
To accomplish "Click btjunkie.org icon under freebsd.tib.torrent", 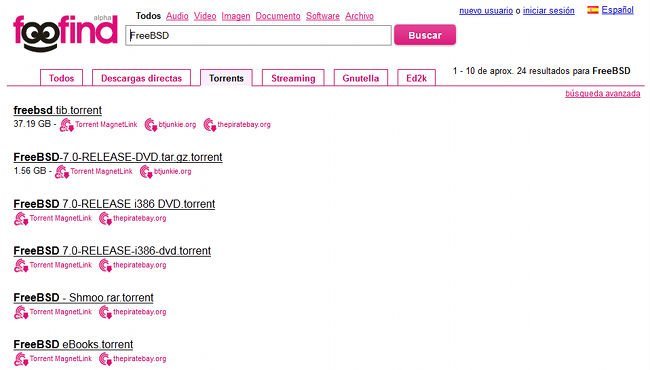I will click(151, 125).
